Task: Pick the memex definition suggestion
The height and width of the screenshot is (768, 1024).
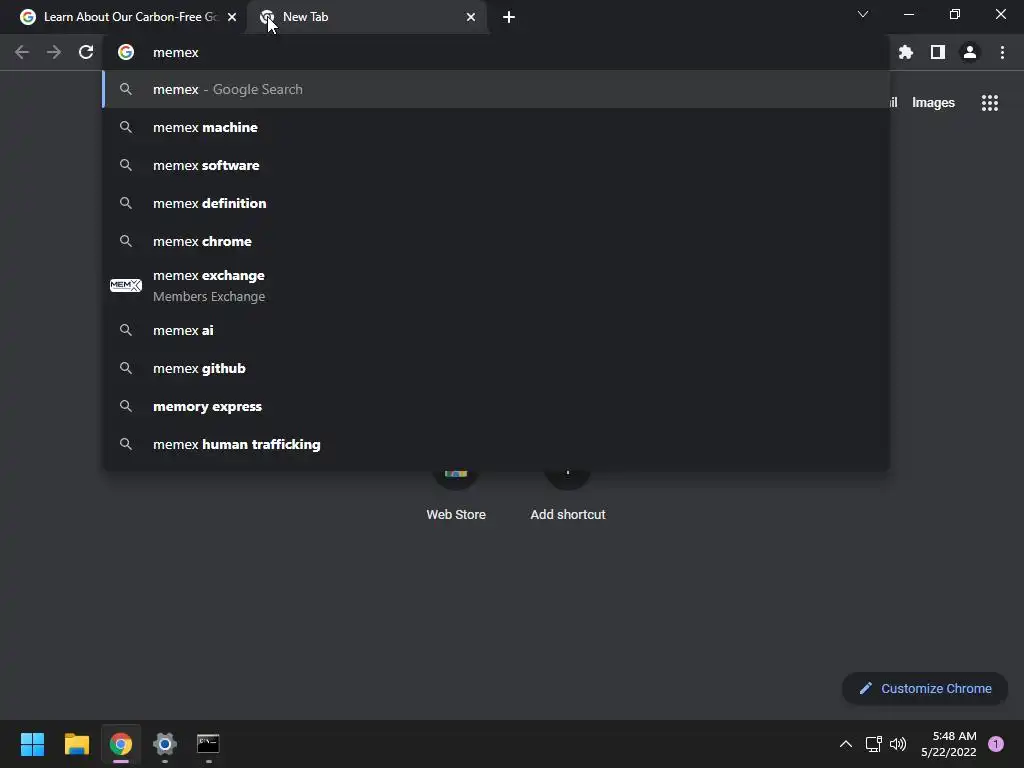Action: pyautogui.click(x=496, y=203)
